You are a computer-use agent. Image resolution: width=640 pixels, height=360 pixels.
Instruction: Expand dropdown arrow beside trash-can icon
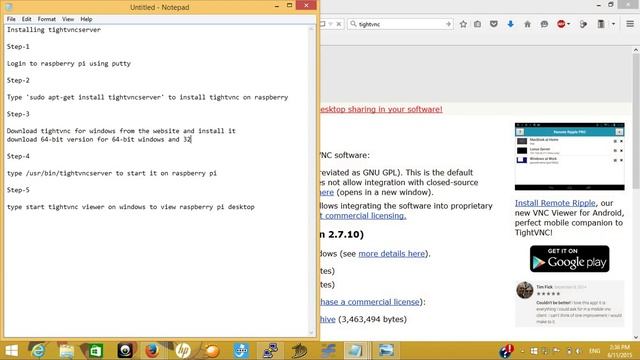[613, 24]
